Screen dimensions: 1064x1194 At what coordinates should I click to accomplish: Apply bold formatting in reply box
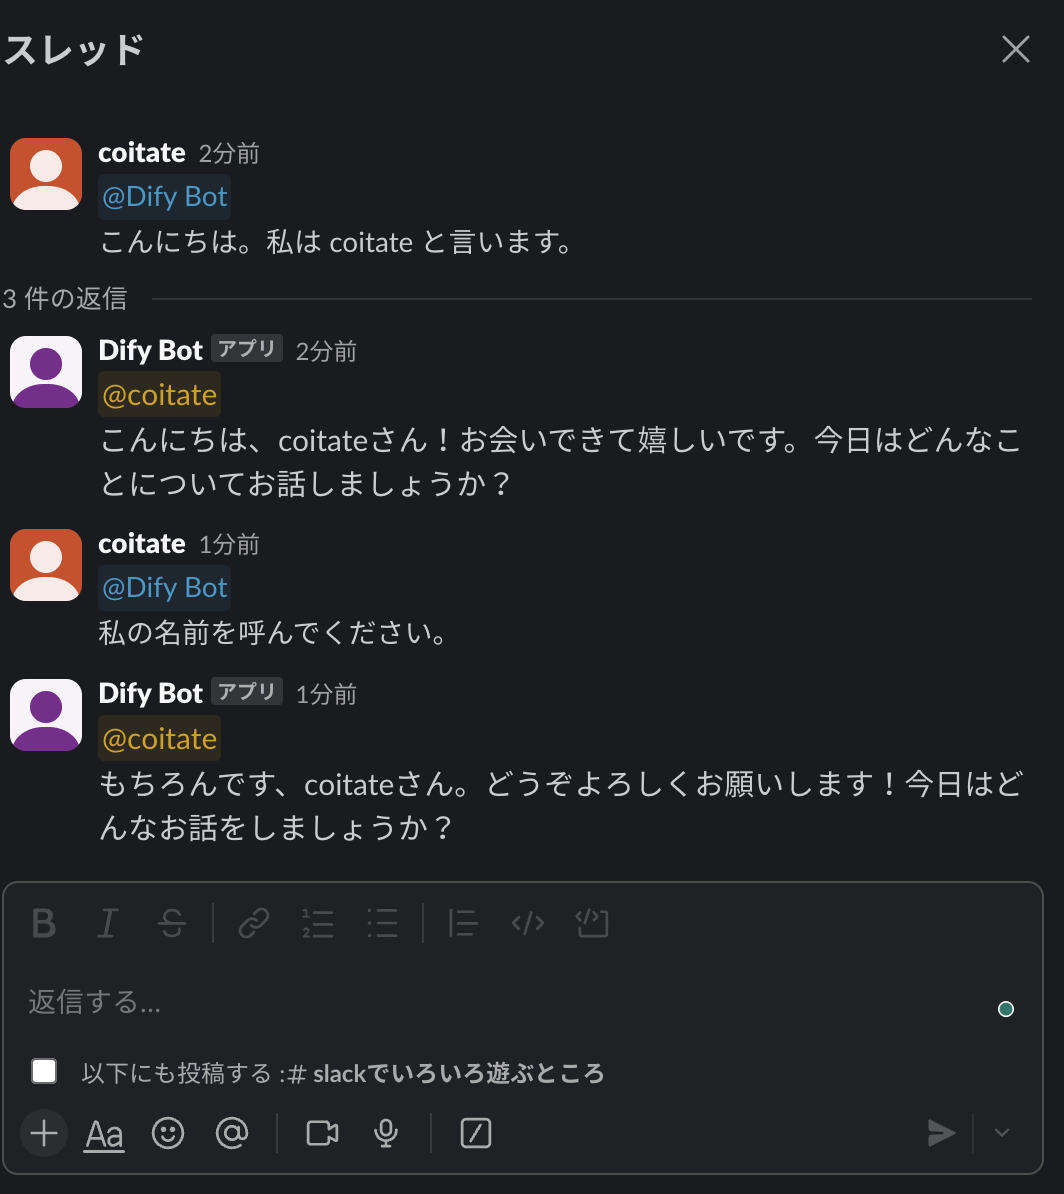pyautogui.click(x=43, y=923)
